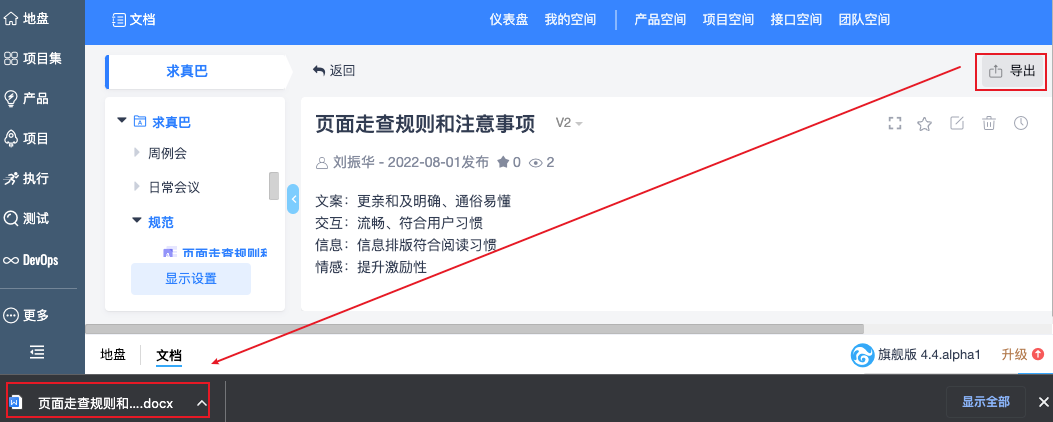Expand the 日常会议 tree folder

pyautogui.click(x=137, y=186)
